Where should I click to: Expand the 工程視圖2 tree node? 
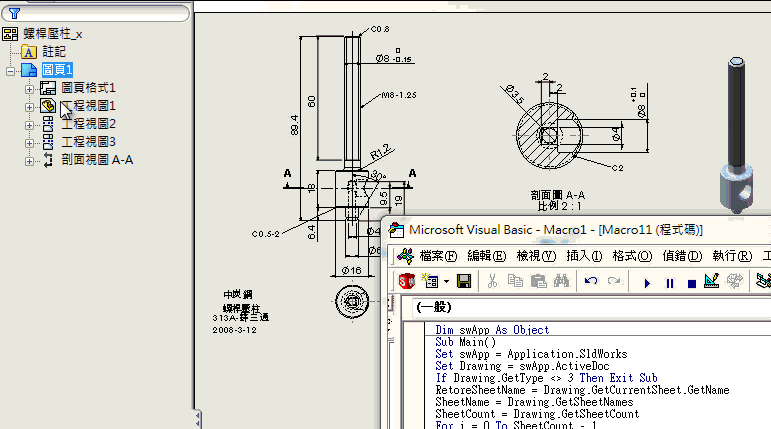29,125
